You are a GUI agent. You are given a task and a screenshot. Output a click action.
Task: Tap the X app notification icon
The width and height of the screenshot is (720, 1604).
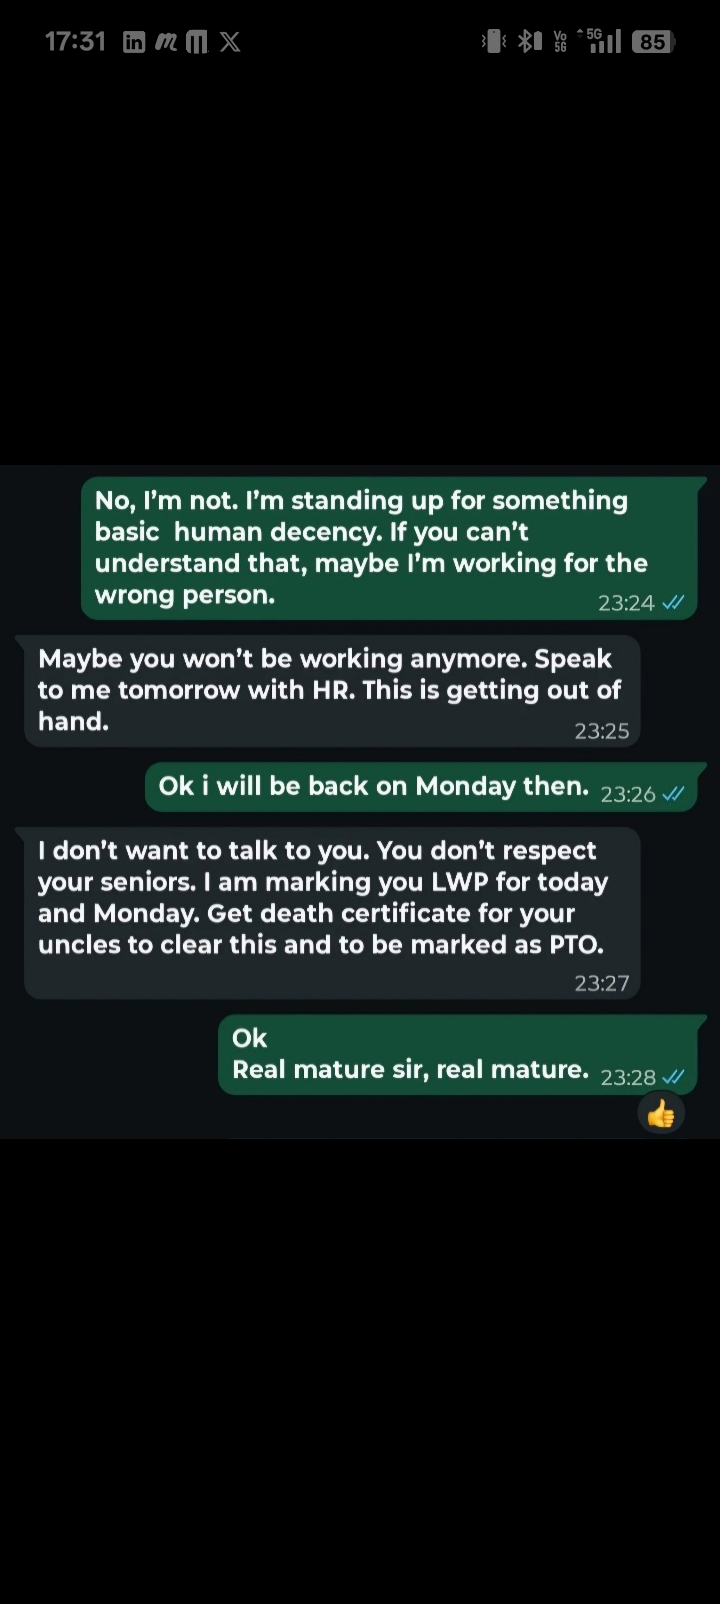click(x=230, y=42)
